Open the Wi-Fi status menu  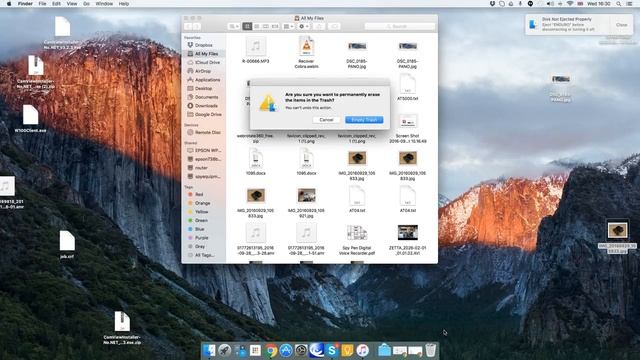click(x=570, y=4)
